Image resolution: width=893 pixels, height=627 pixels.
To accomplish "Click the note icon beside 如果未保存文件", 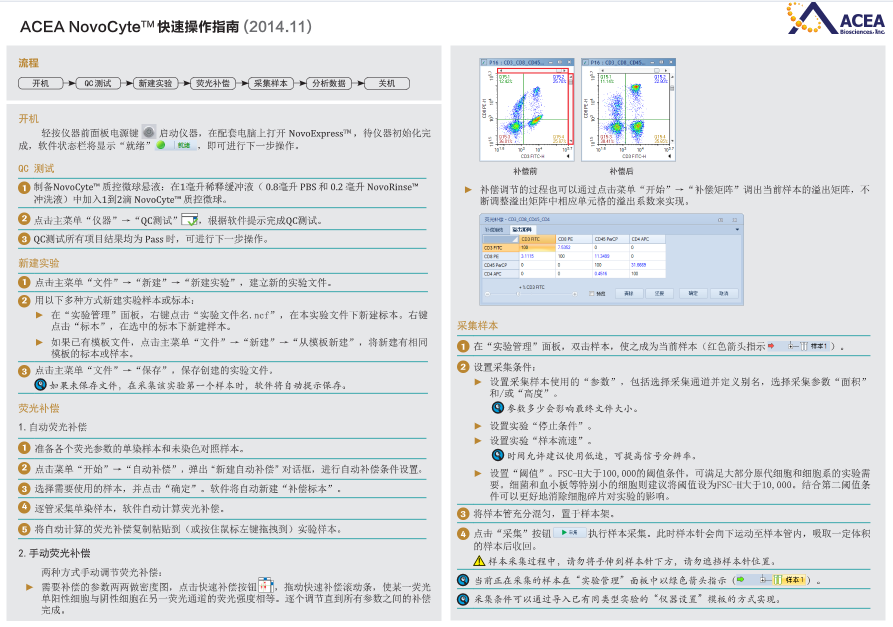I will (x=40, y=385).
